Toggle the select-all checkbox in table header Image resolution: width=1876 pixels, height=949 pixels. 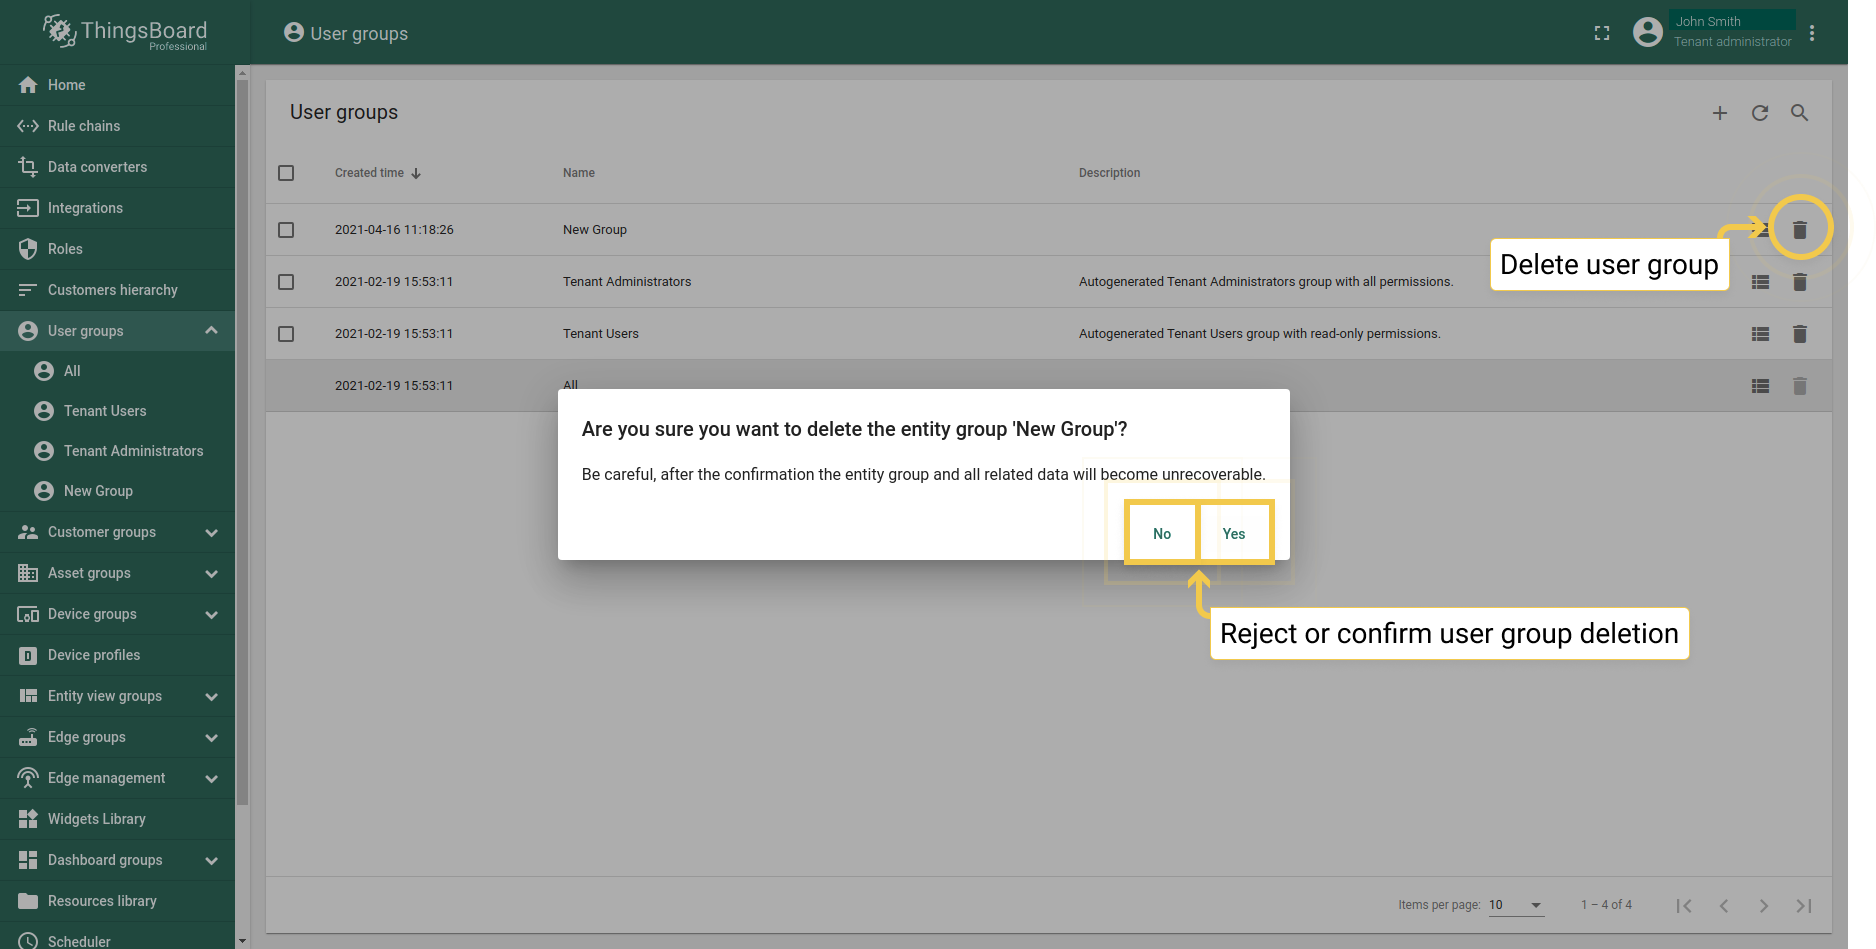click(x=286, y=173)
